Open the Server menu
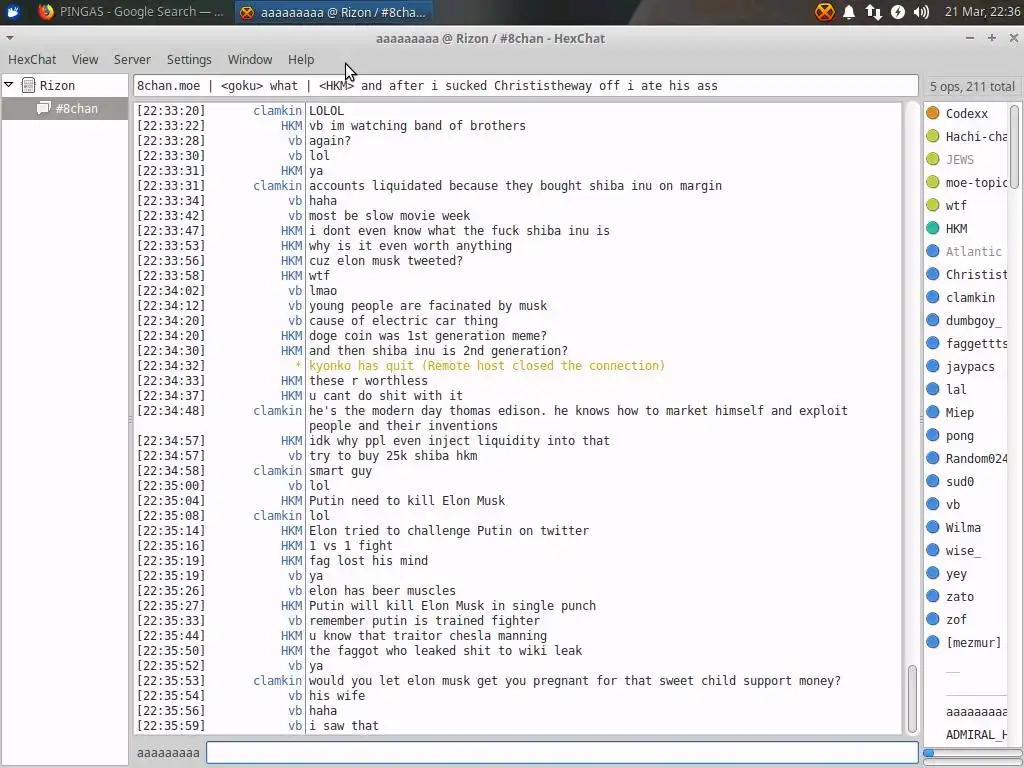 (132, 59)
